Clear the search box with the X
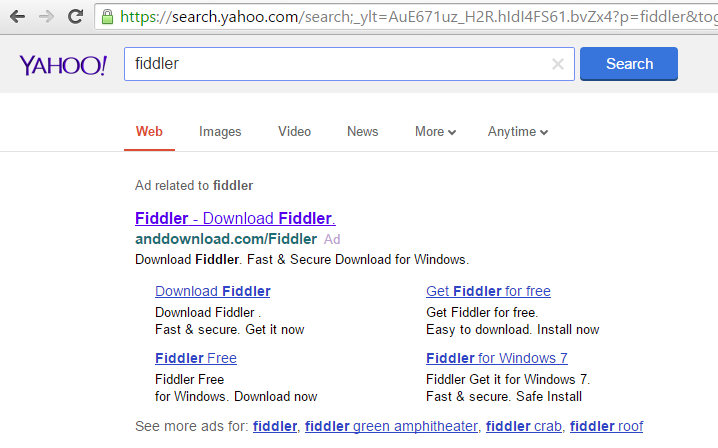The image size is (718, 448). (558, 64)
